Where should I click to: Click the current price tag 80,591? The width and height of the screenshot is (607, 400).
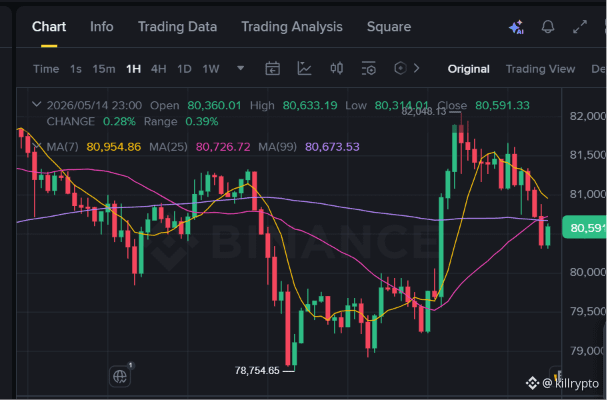point(584,227)
